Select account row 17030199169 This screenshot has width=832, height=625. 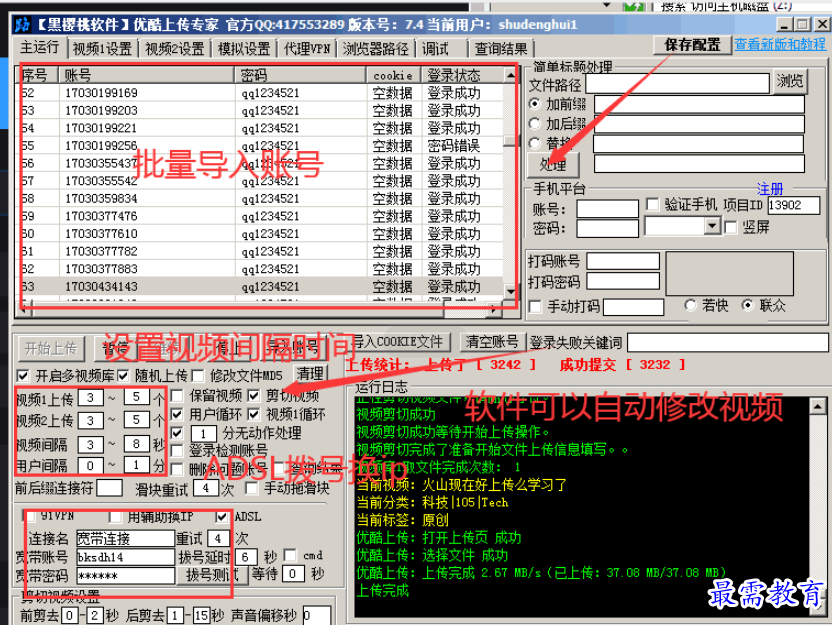pyautogui.click(x=260, y=93)
